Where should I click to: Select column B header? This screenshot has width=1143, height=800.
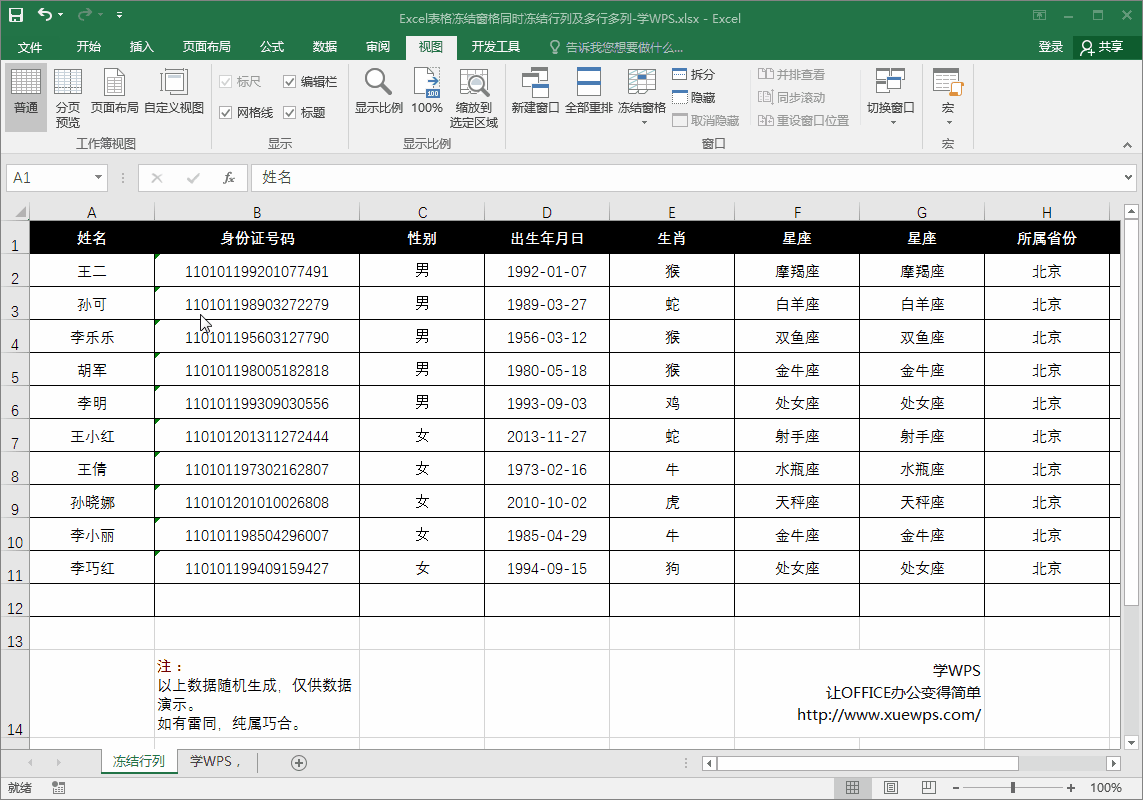[257, 212]
